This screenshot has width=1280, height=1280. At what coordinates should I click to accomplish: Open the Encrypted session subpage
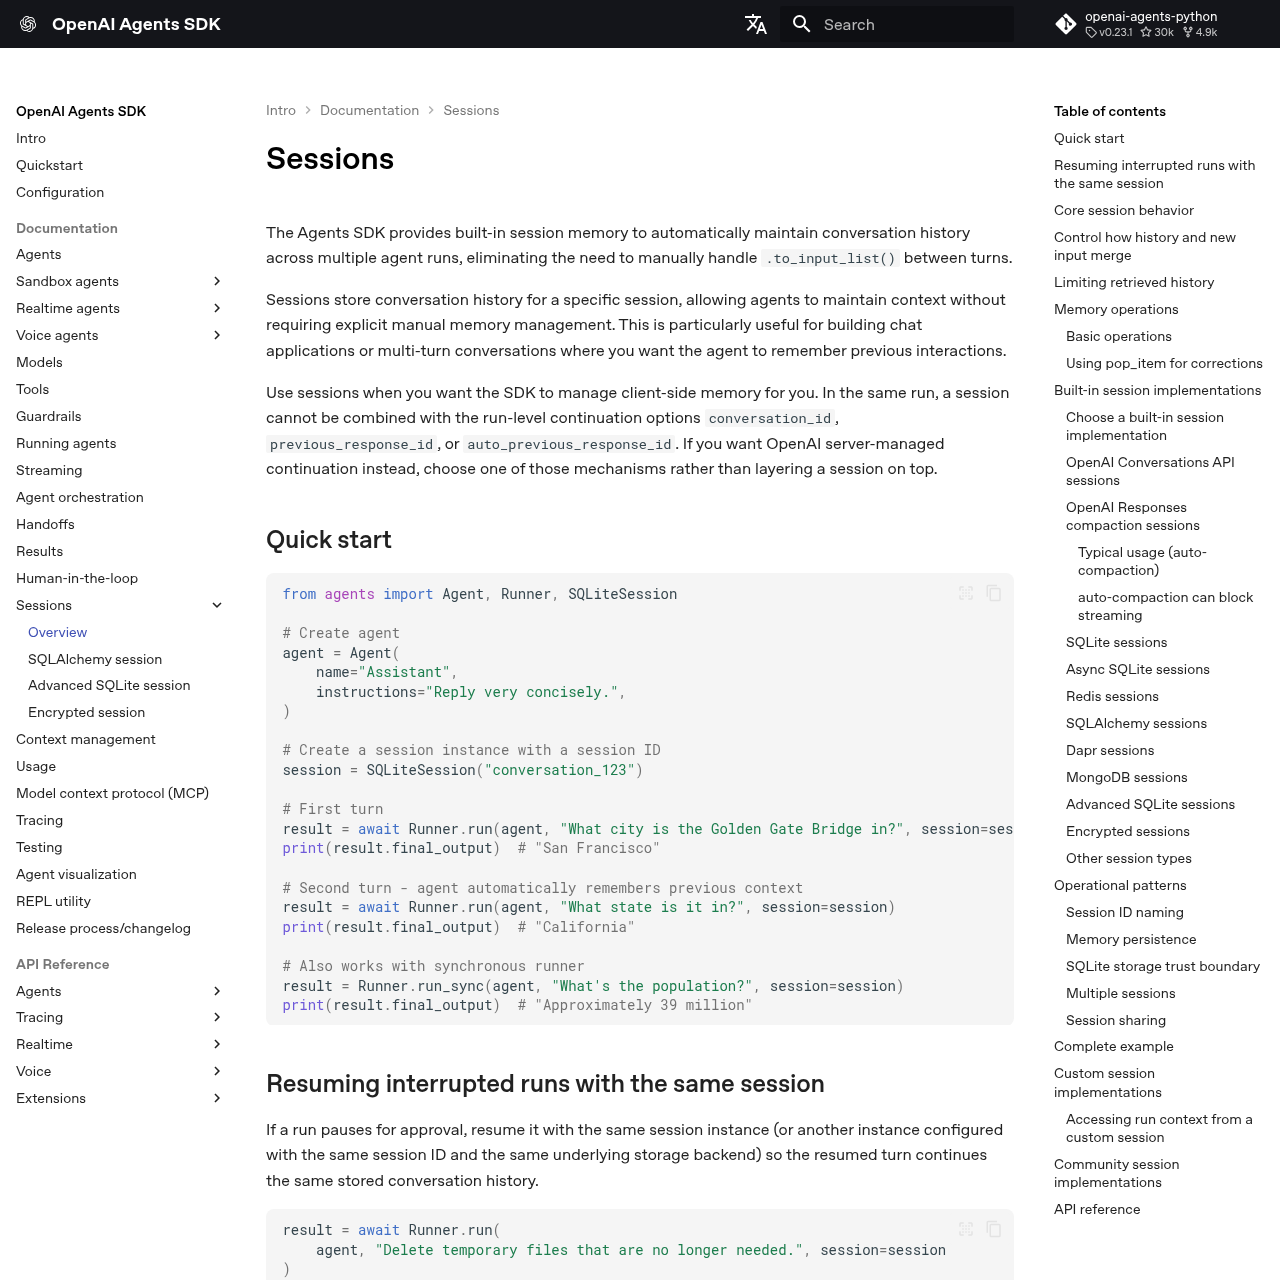coord(86,713)
